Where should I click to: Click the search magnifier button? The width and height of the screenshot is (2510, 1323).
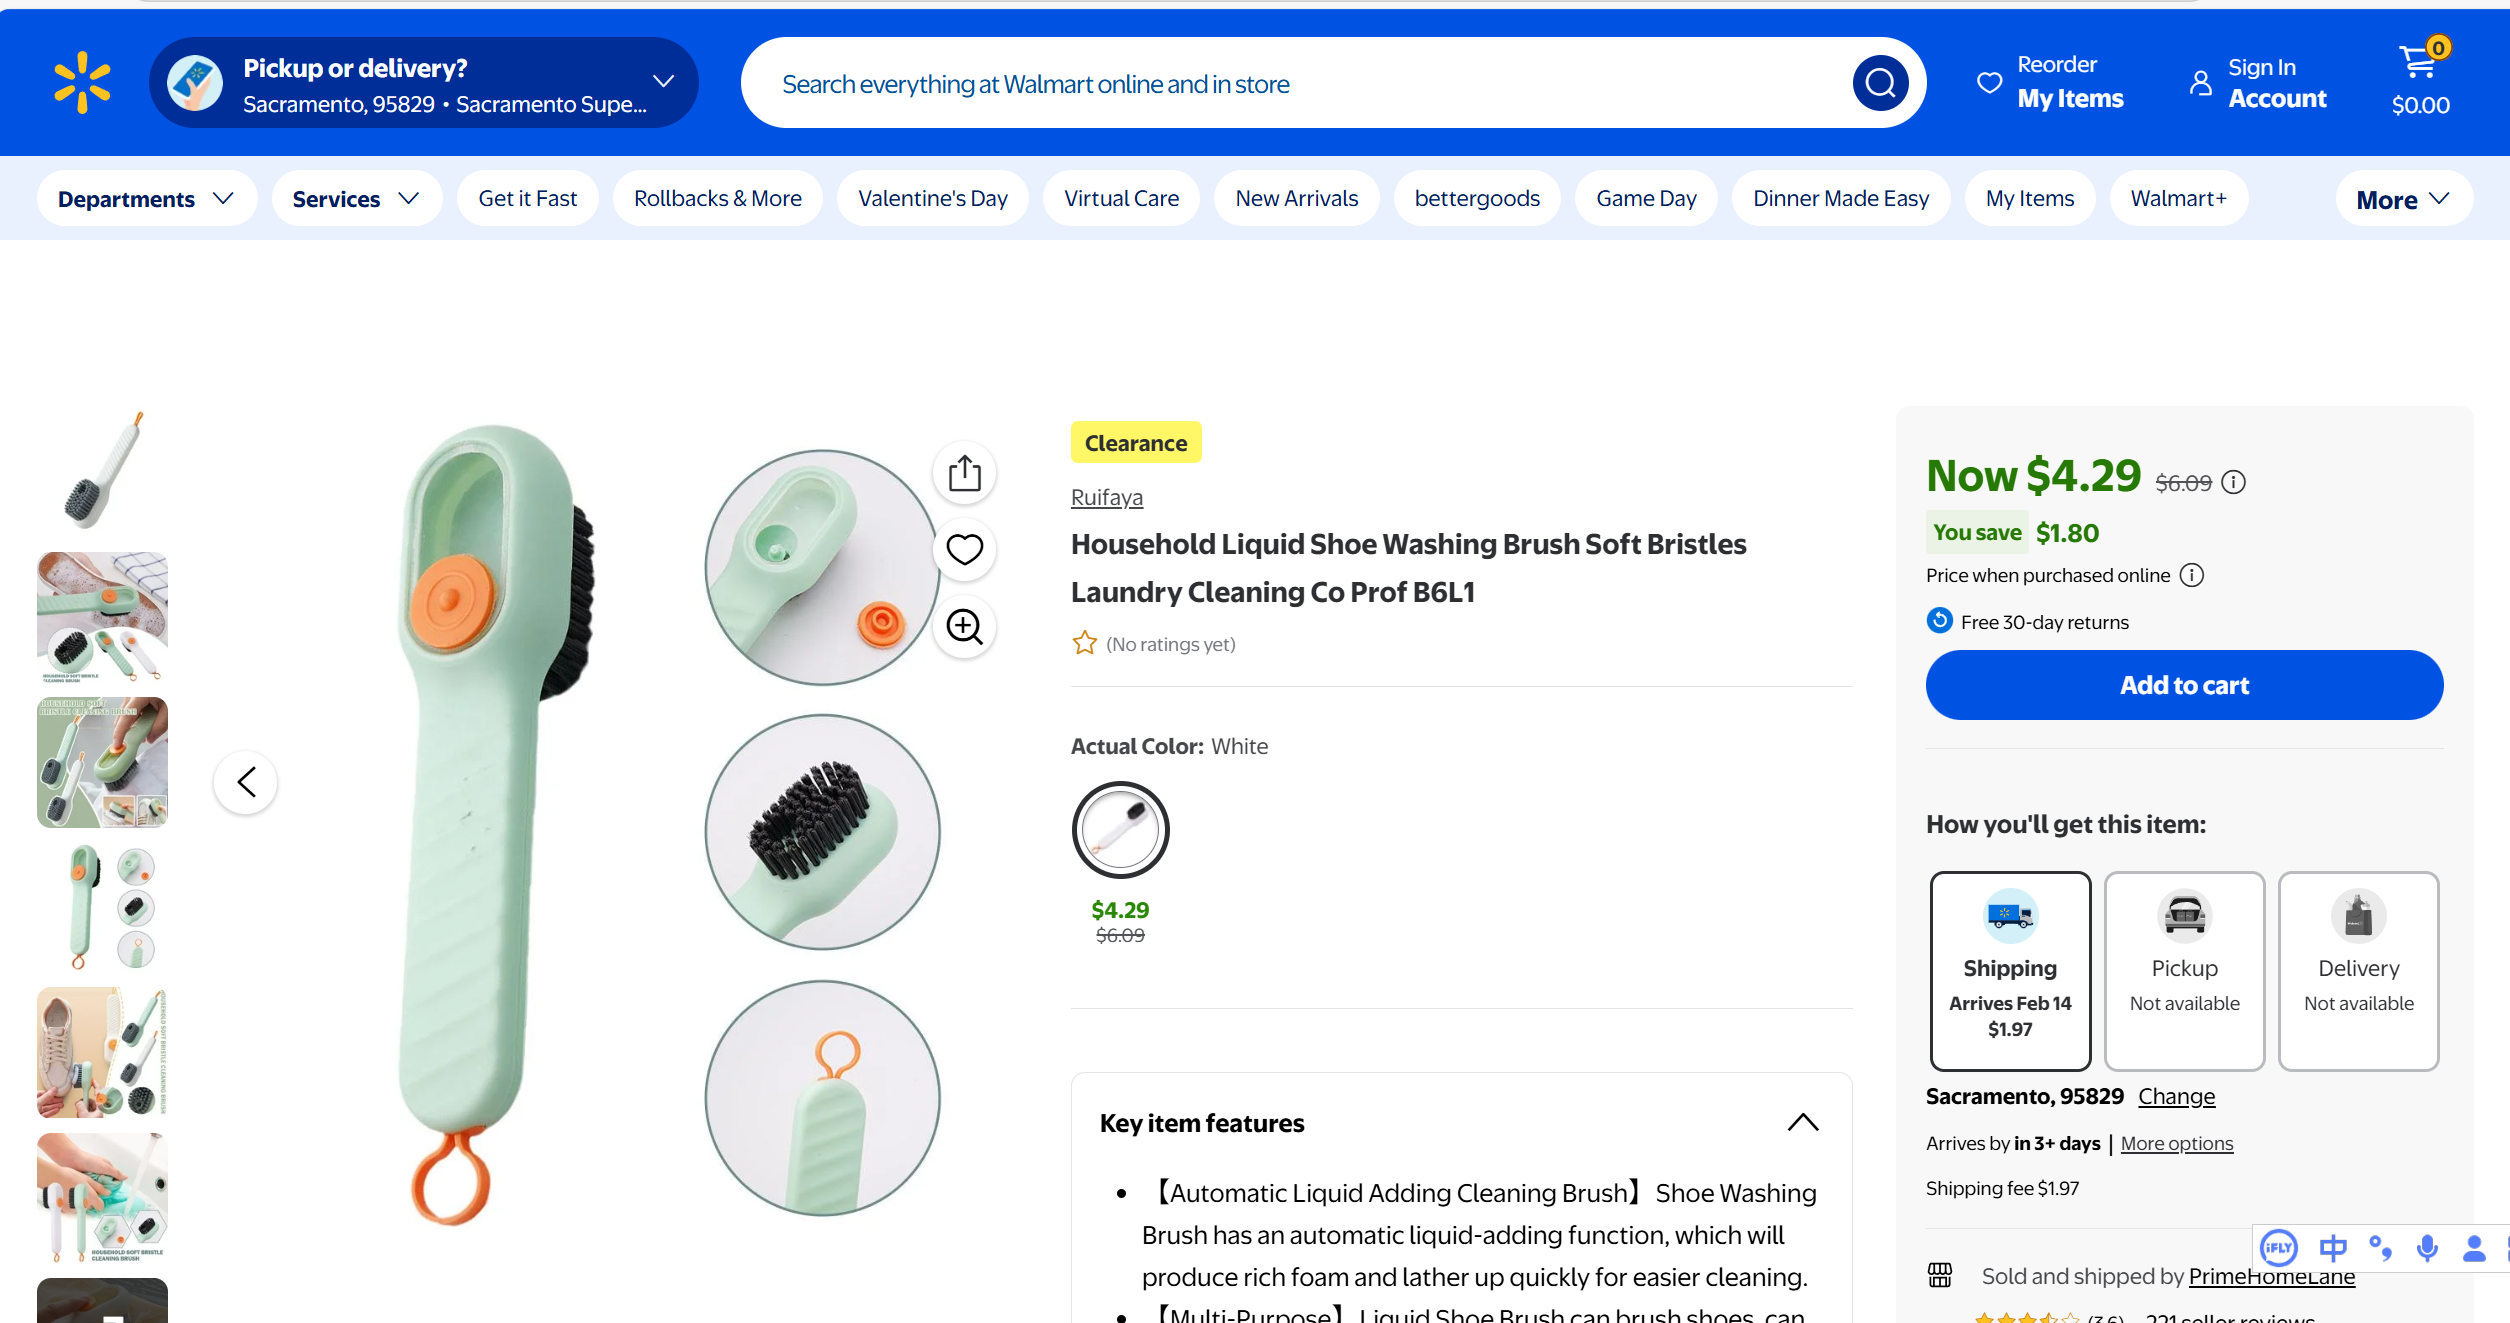[x=1880, y=83]
